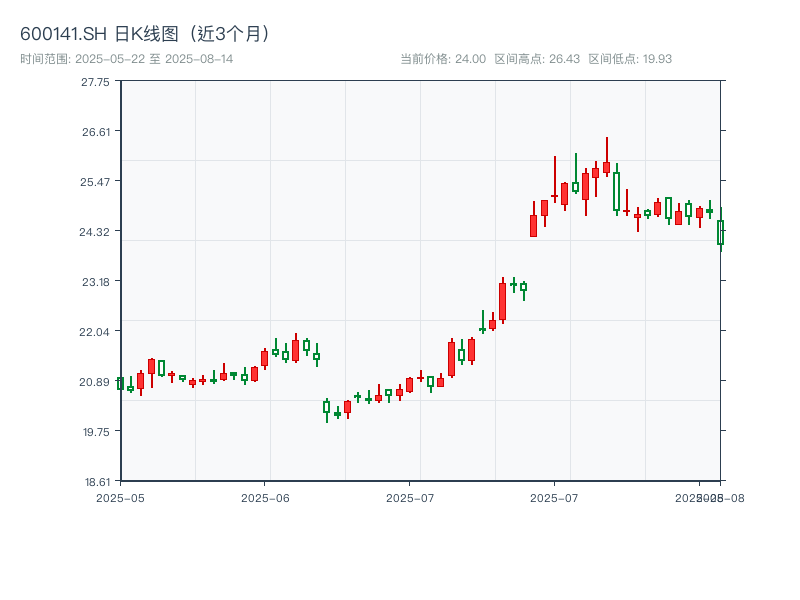Viewport: 800px width, 600px height.
Task: Click the period high 26.43 label
Action: (x=537, y=59)
